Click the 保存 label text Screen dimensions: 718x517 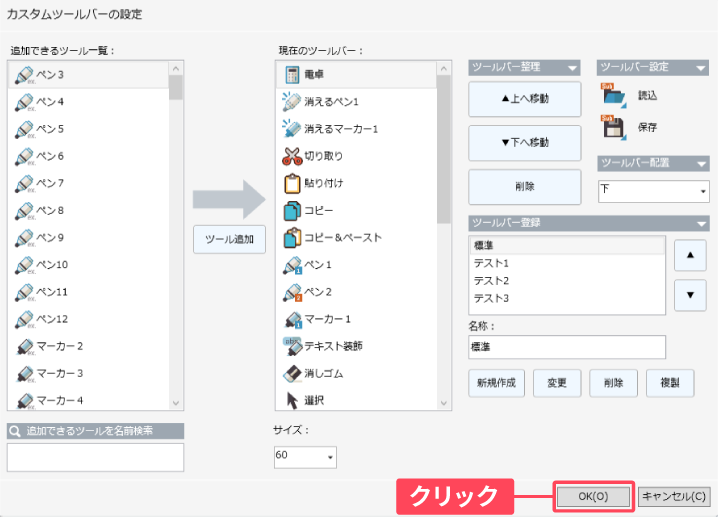click(647, 127)
